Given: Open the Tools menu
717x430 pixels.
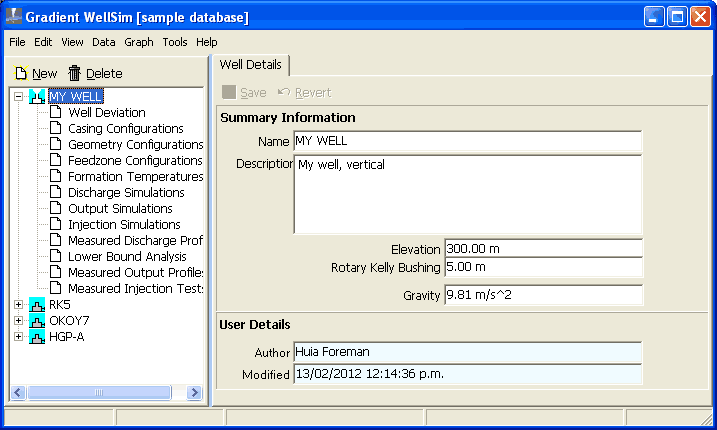Looking at the screenshot, I should pyautogui.click(x=175, y=42).
